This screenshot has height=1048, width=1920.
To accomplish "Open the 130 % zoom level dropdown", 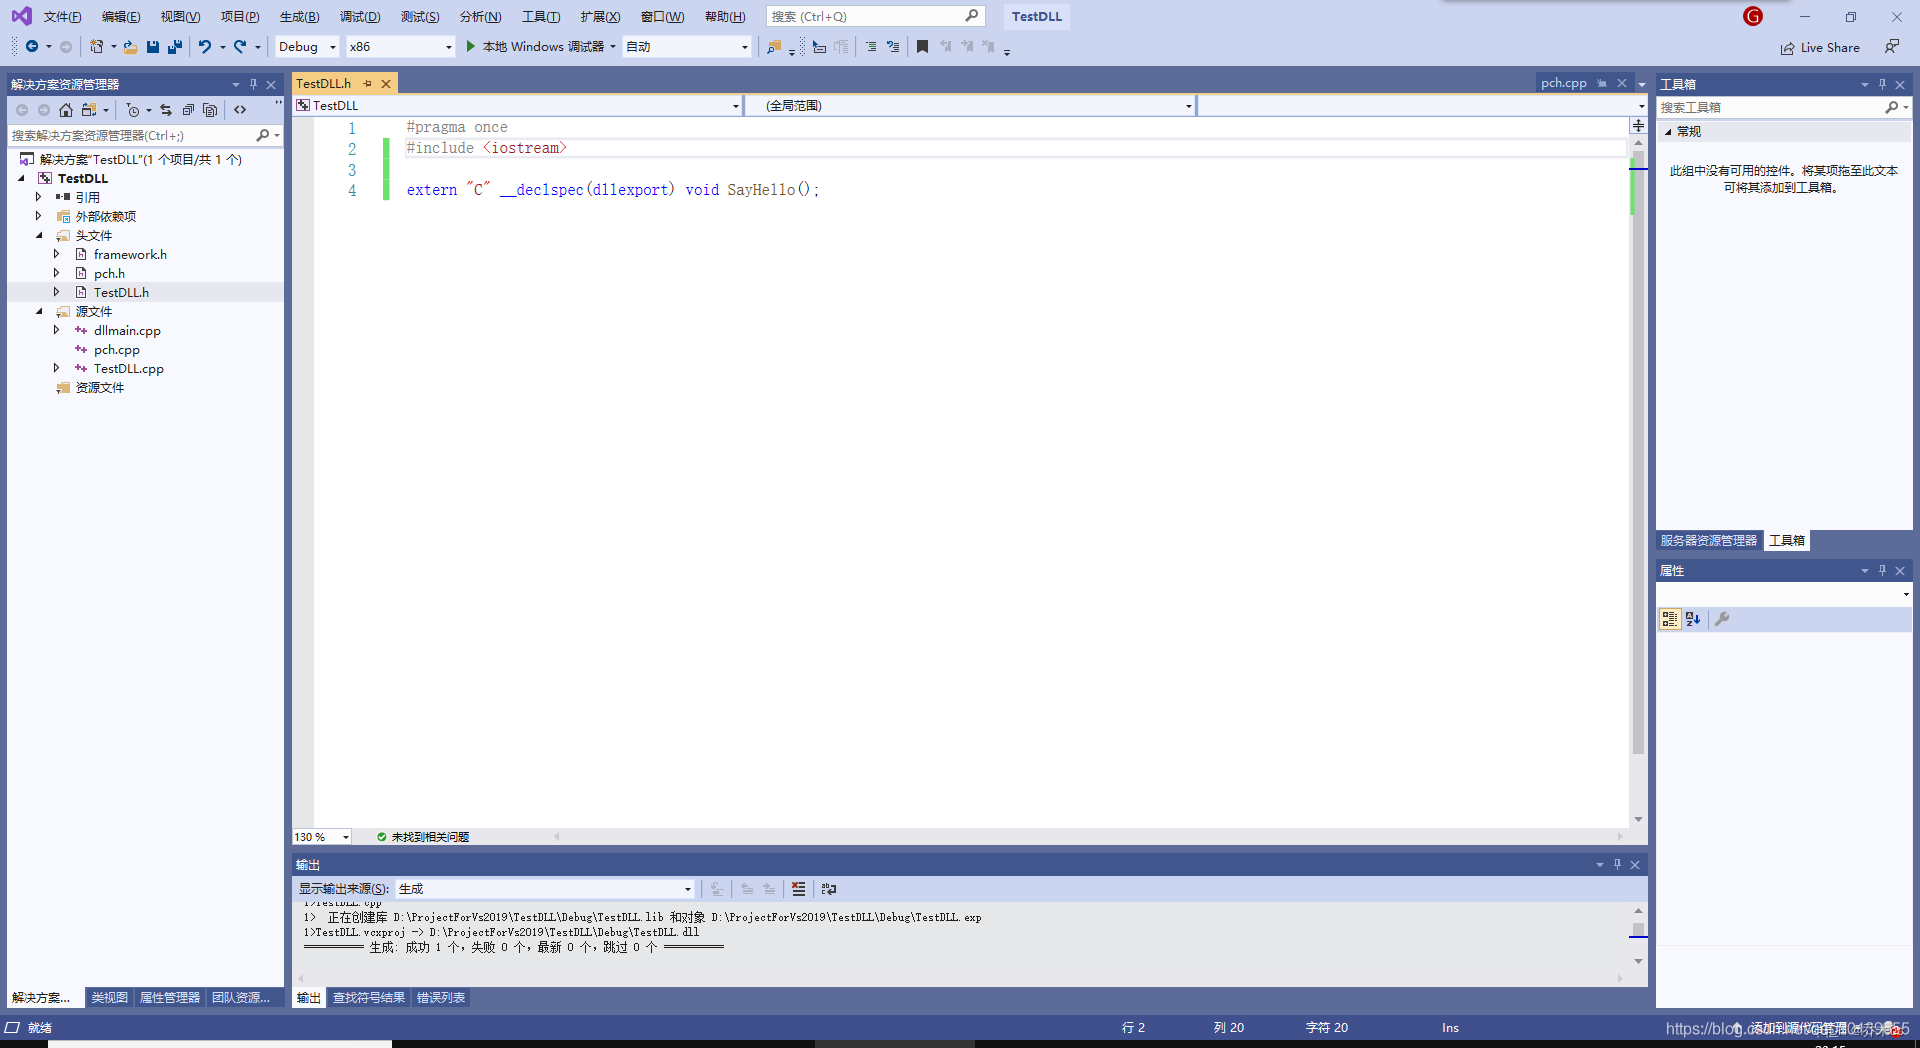I will [322, 837].
